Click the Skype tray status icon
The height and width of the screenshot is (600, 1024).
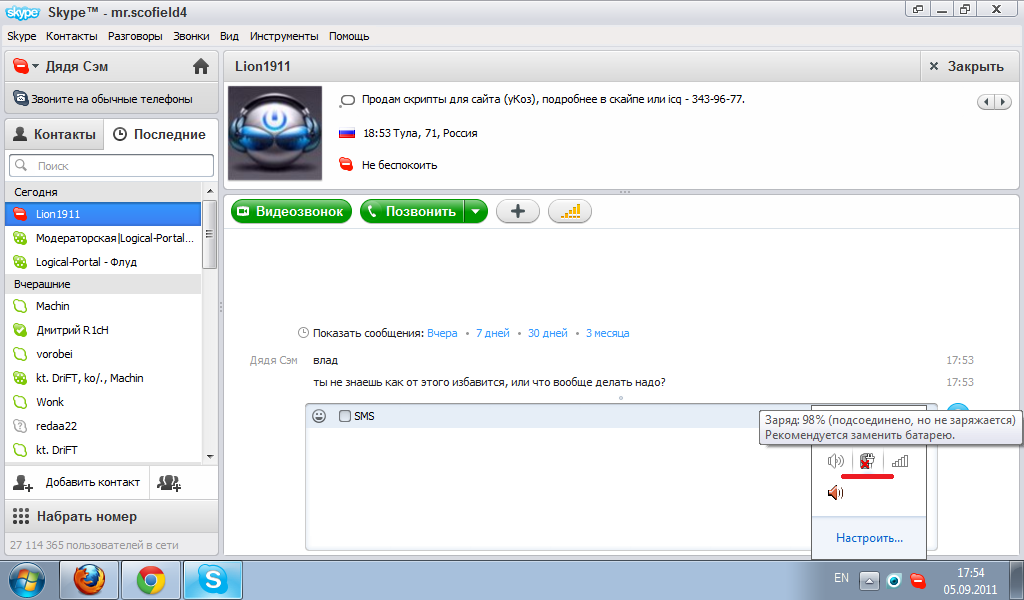point(918,580)
